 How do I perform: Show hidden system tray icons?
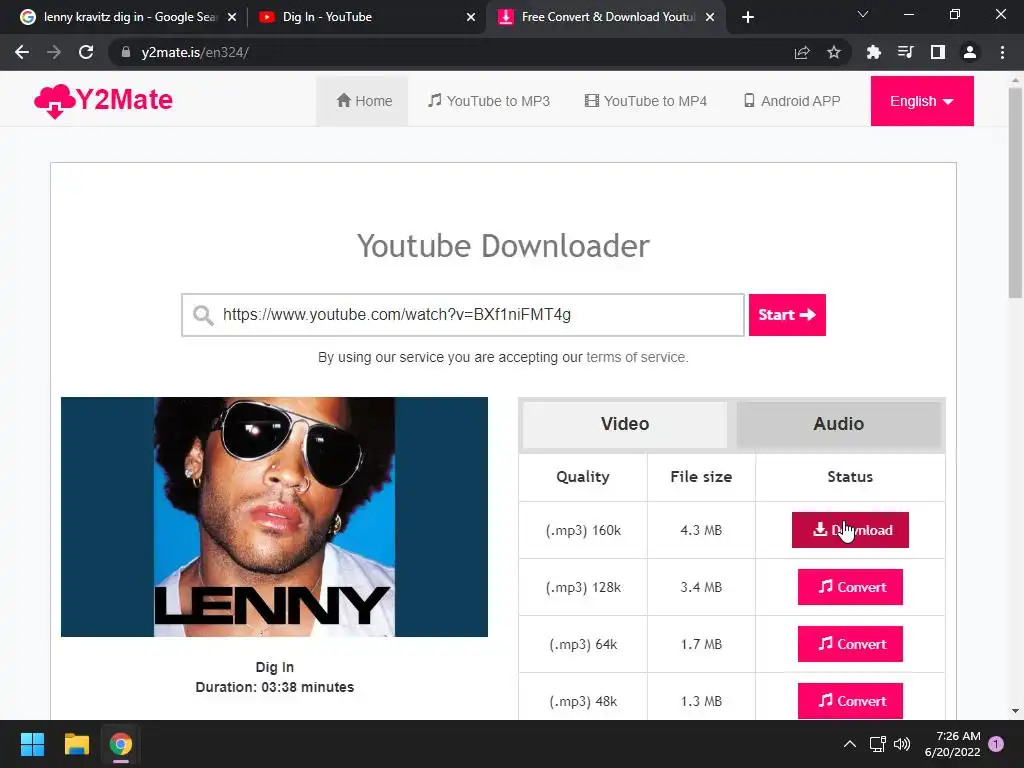[x=850, y=744]
